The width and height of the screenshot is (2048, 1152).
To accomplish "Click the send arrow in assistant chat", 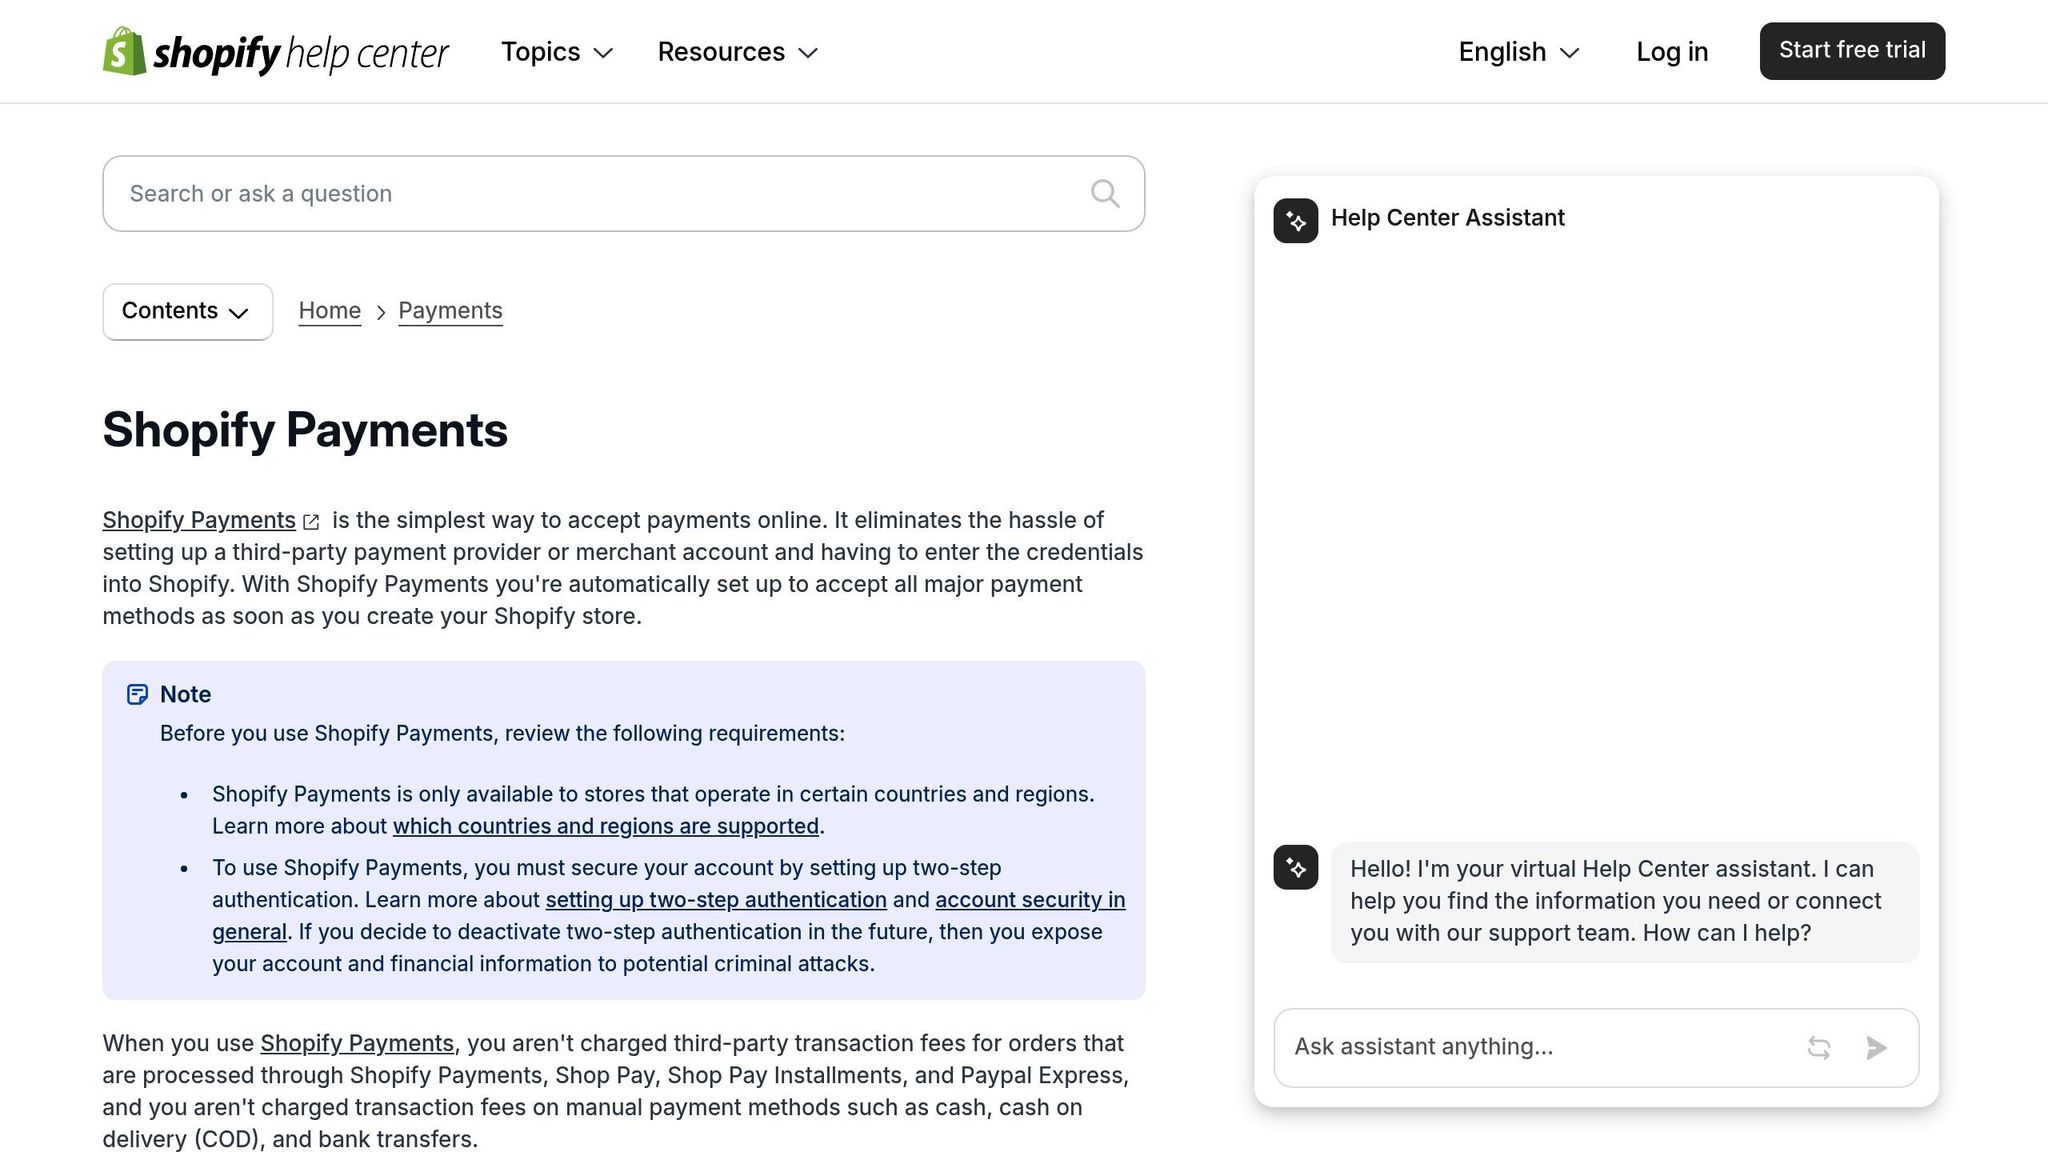I will click(x=1876, y=1047).
